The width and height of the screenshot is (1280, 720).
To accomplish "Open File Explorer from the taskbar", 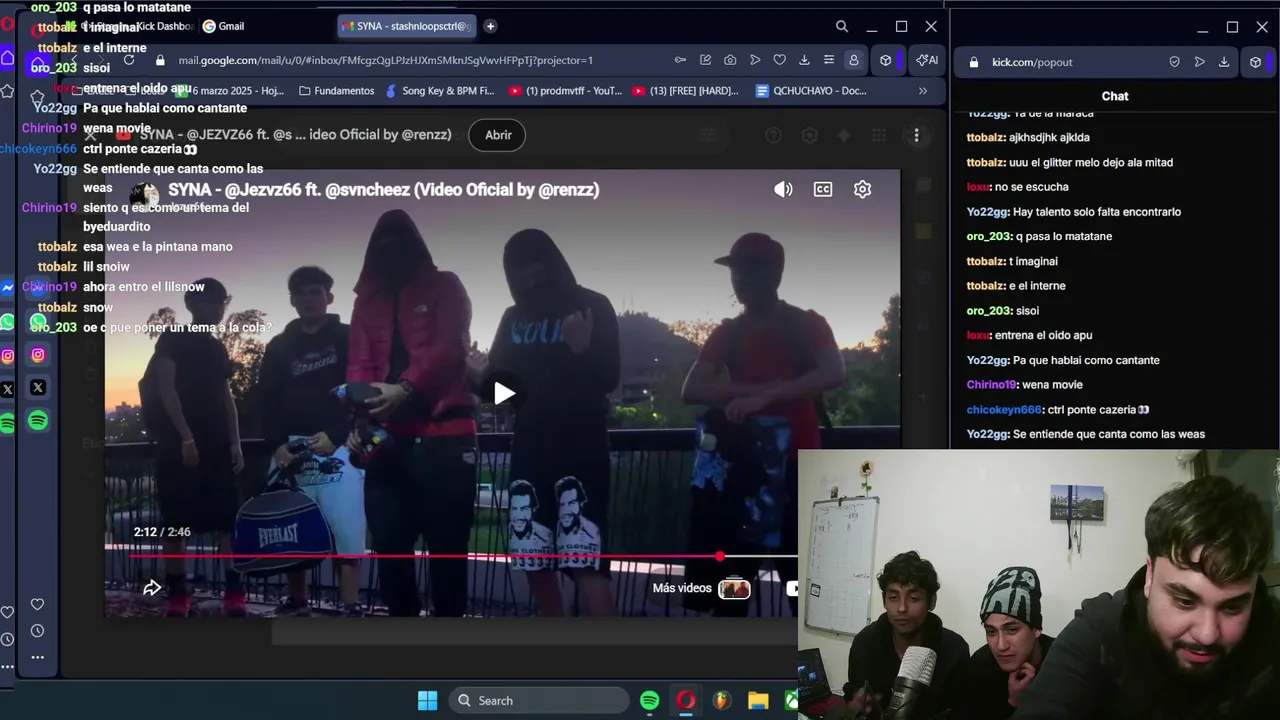I will point(758,700).
